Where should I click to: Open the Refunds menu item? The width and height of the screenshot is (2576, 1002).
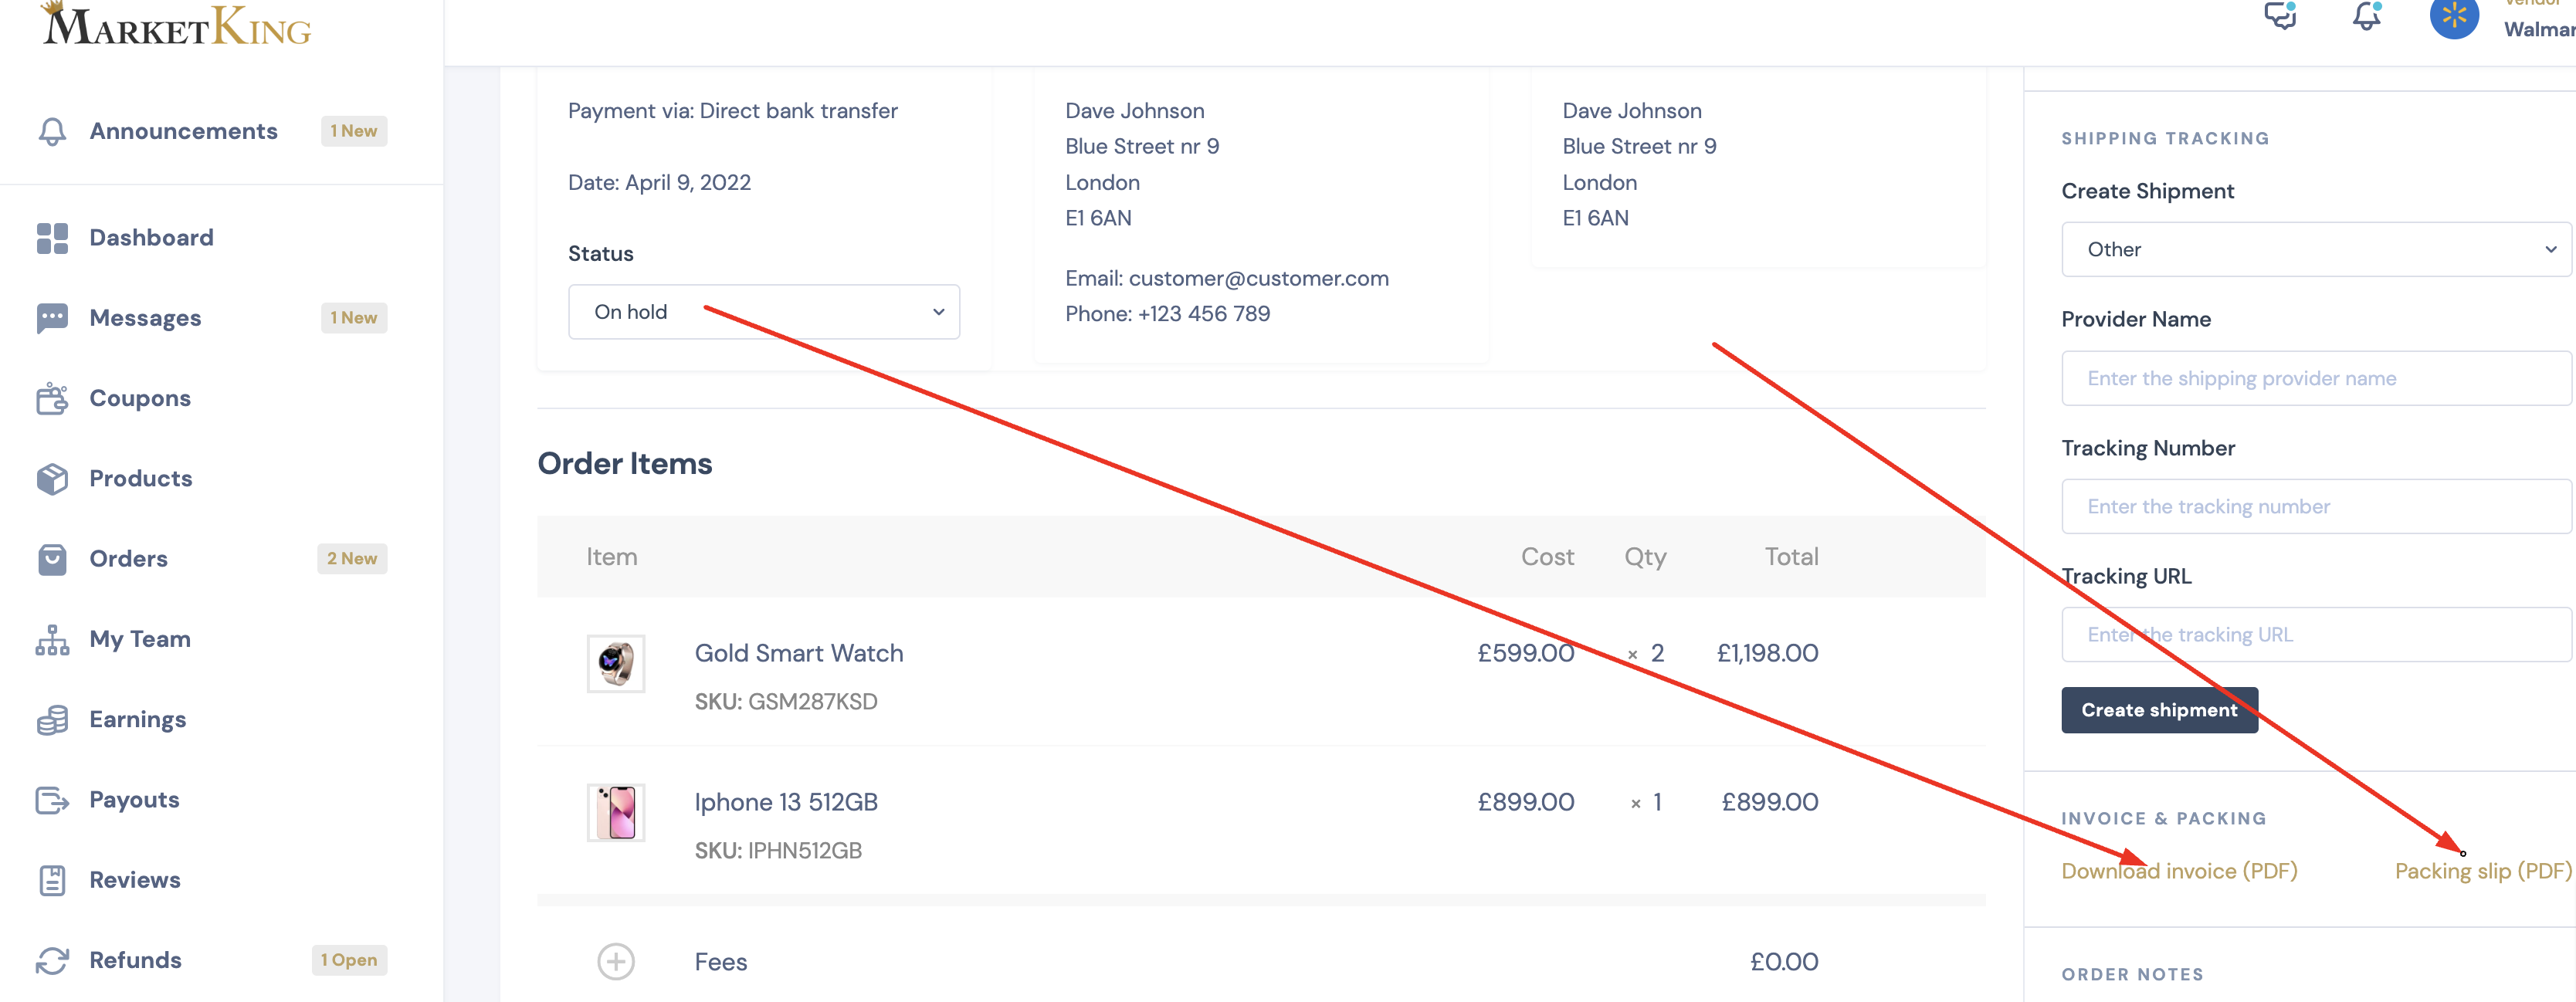pyautogui.click(x=135, y=961)
